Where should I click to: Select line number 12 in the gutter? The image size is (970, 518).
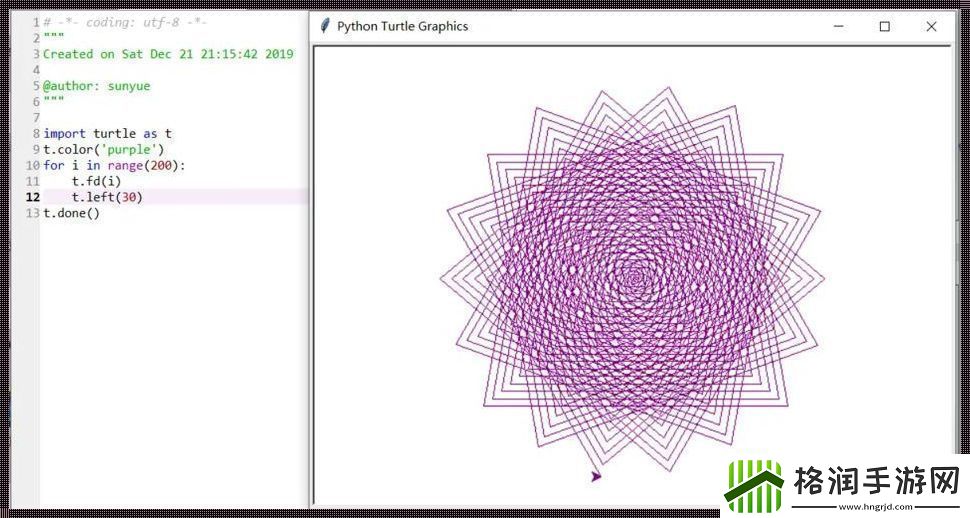click(x=34, y=197)
